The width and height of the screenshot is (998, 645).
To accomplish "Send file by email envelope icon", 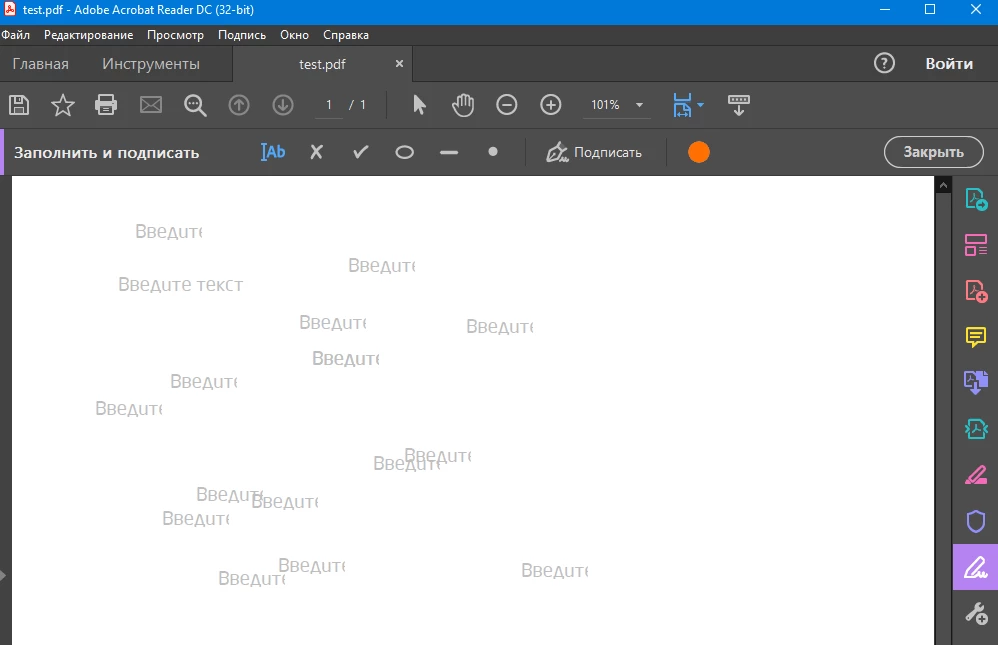I will [151, 104].
